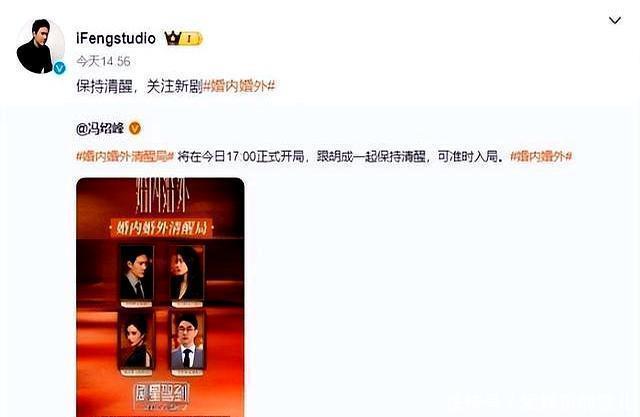
Task: Click the blue verified badge on avatar
Action: [60, 68]
